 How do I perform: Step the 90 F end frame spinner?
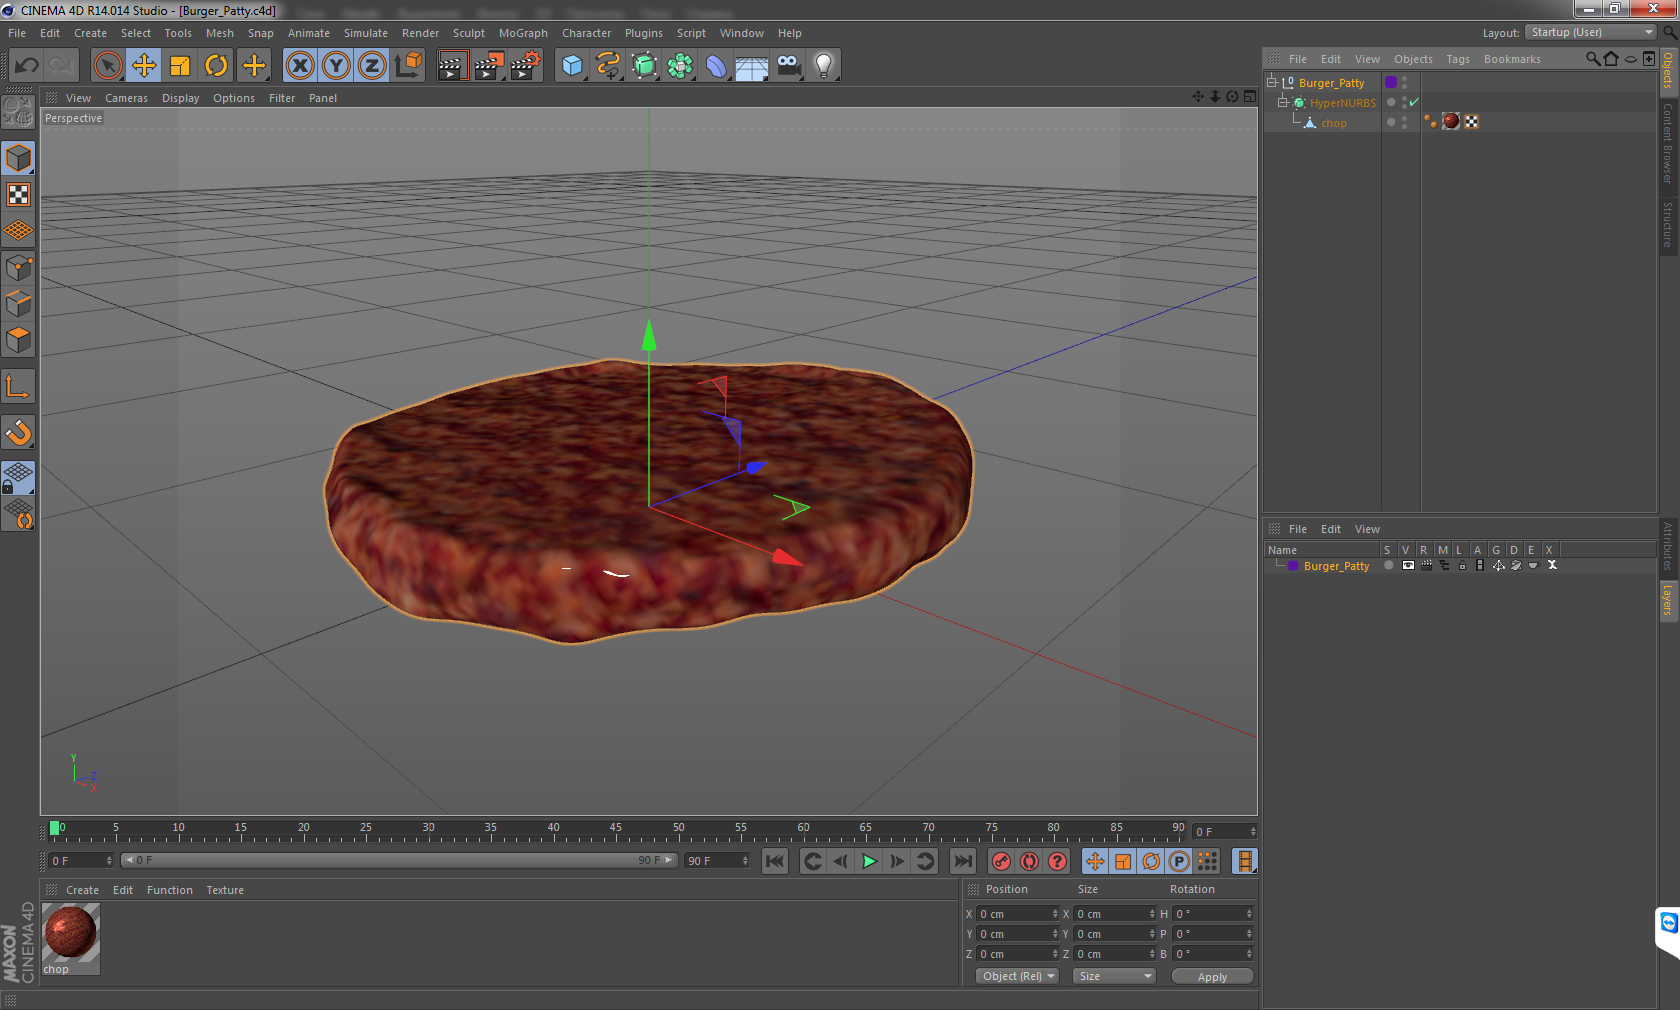[x=745, y=860]
